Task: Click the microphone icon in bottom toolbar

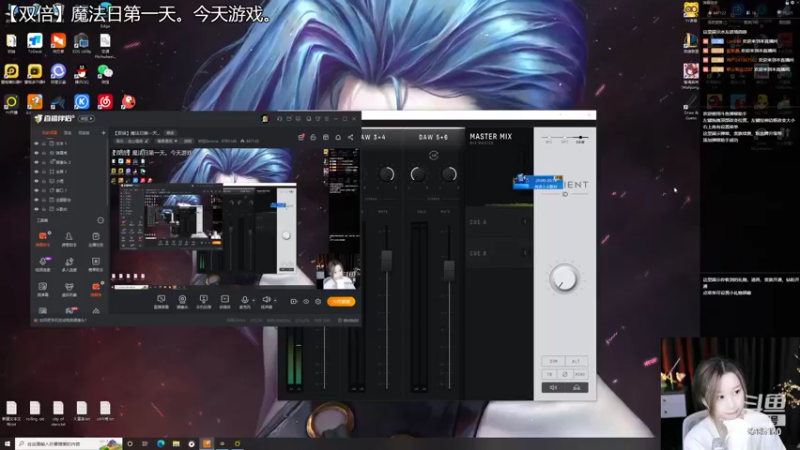Action: pyautogui.click(x=245, y=299)
